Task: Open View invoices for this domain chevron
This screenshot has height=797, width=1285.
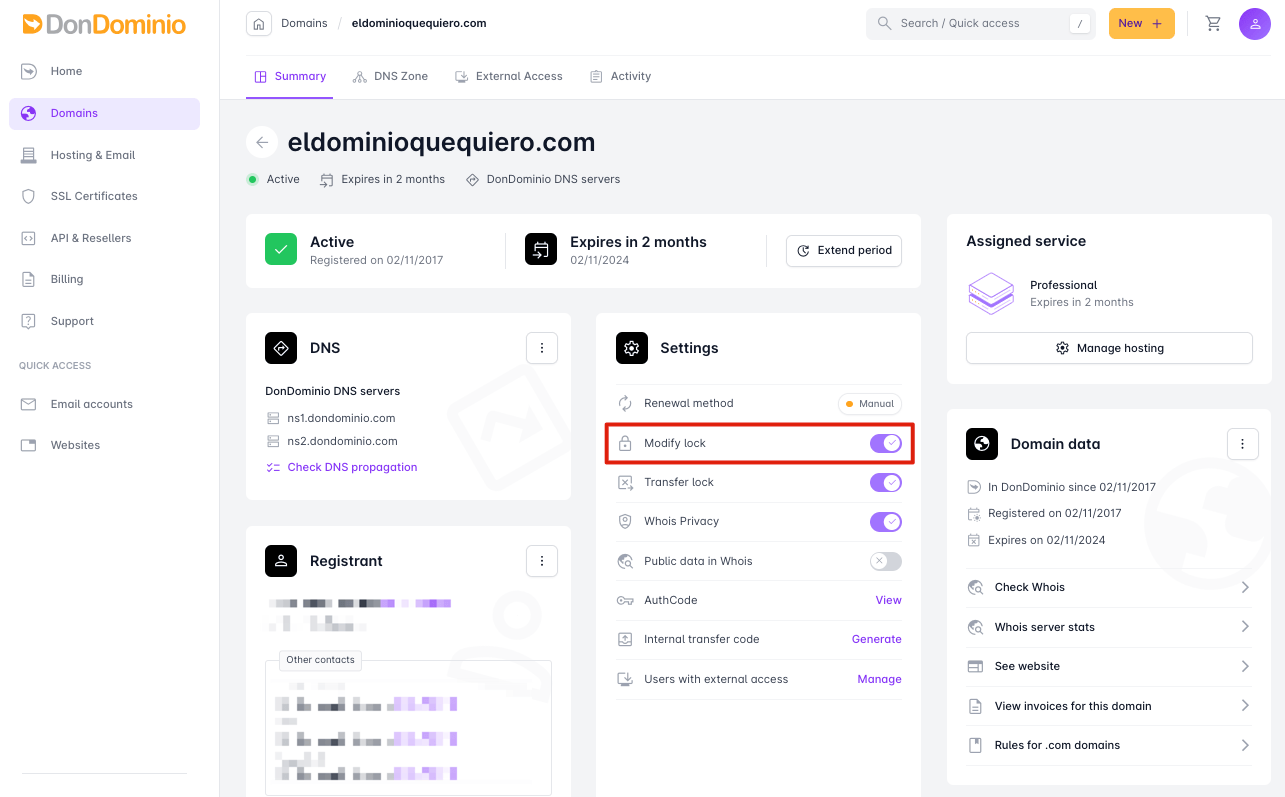Action: 1245,706
